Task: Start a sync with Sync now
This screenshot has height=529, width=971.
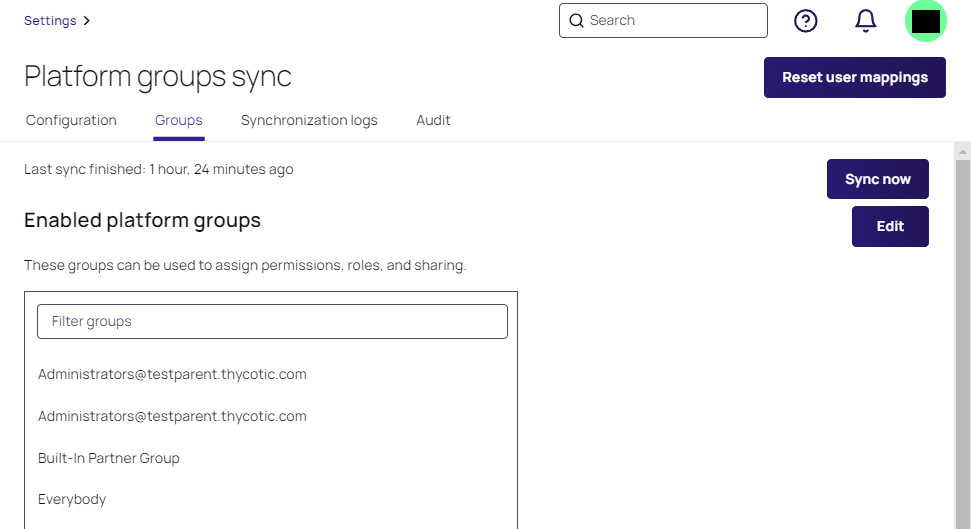Action: (x=877, y=179)
